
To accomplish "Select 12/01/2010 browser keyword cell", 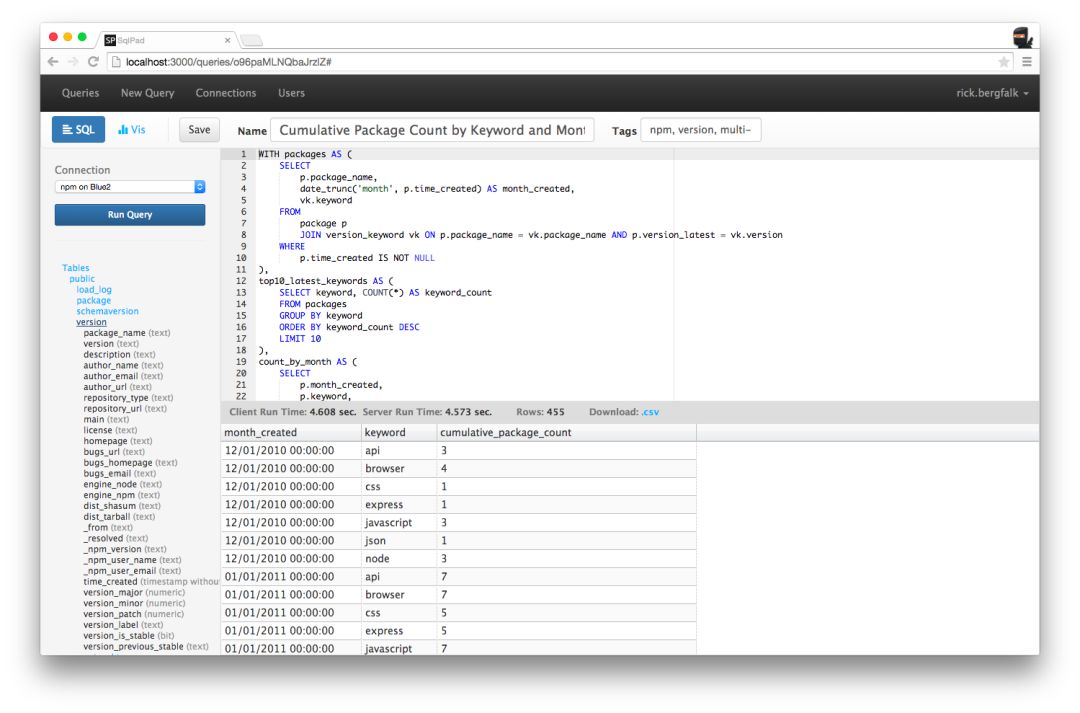I will pos(399,468).
